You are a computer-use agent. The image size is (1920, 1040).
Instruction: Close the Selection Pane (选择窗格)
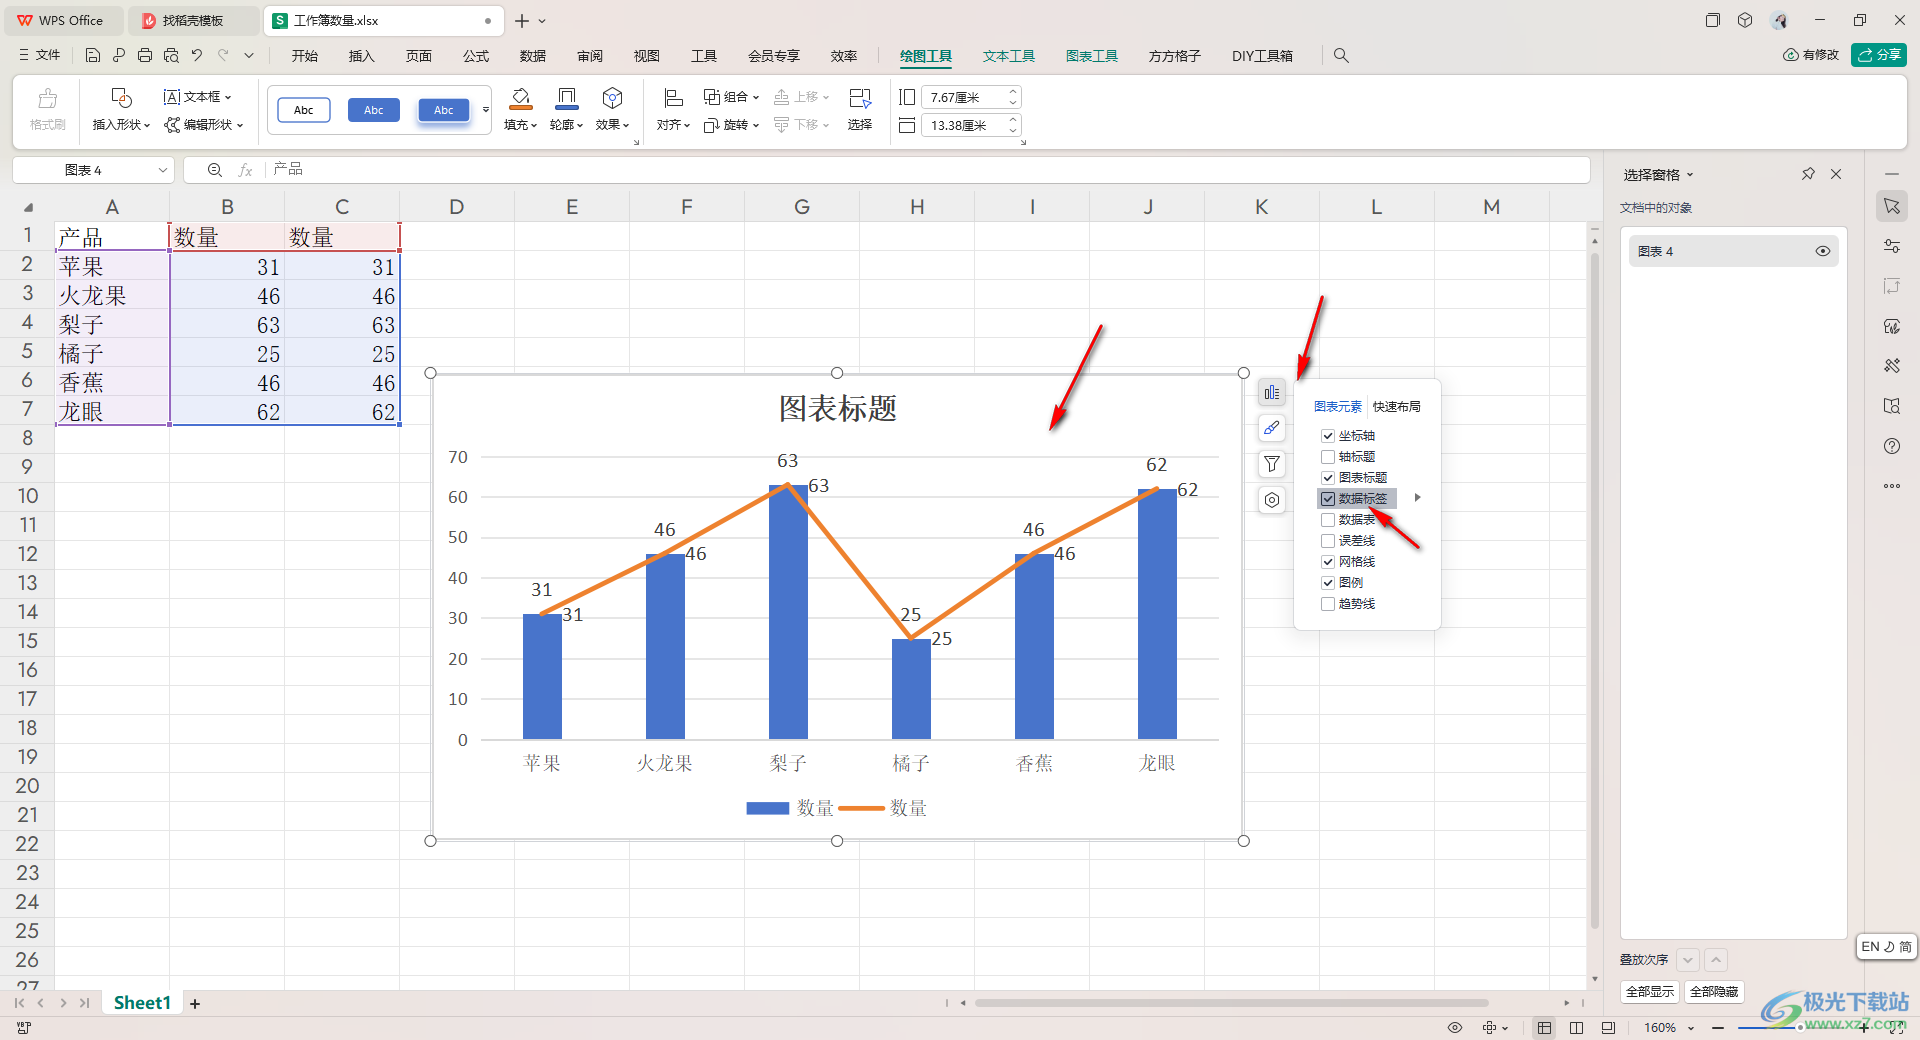coord(1836,174)
